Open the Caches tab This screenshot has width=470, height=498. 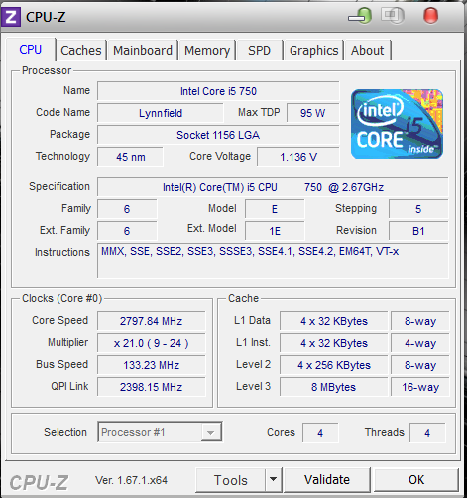tap(81, 51)
